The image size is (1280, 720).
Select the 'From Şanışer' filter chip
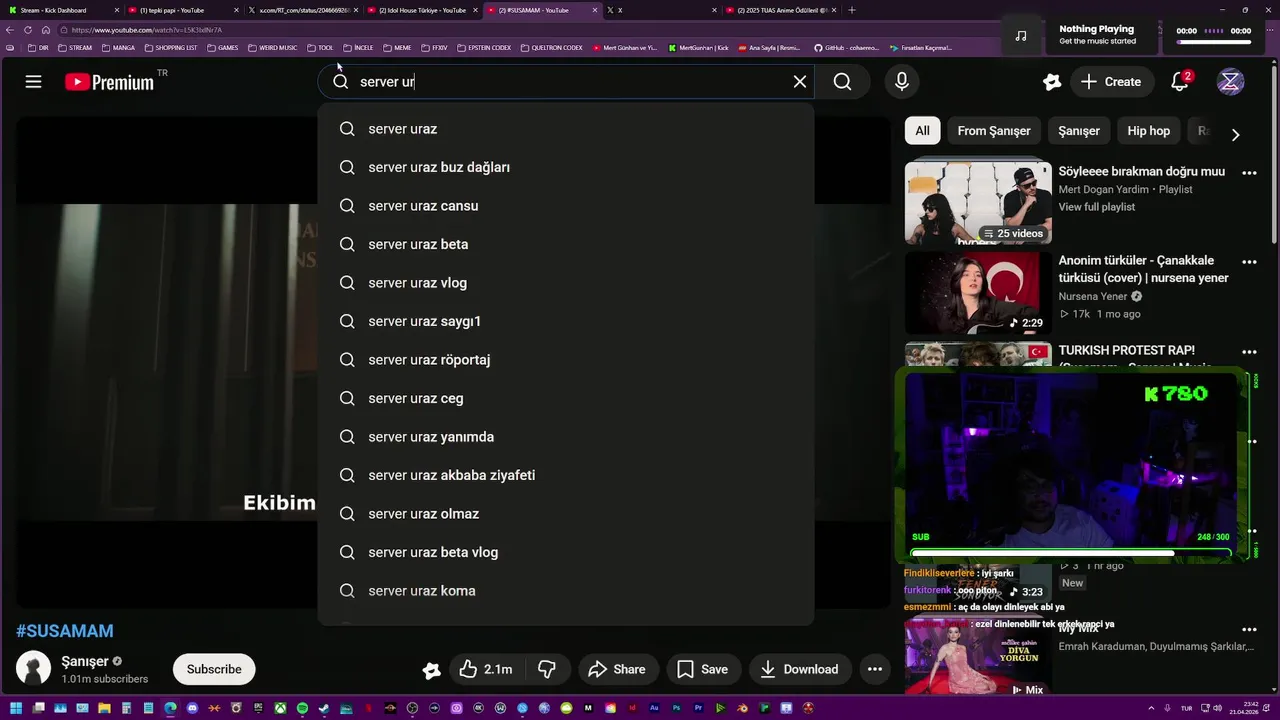(x=994, y=131)
